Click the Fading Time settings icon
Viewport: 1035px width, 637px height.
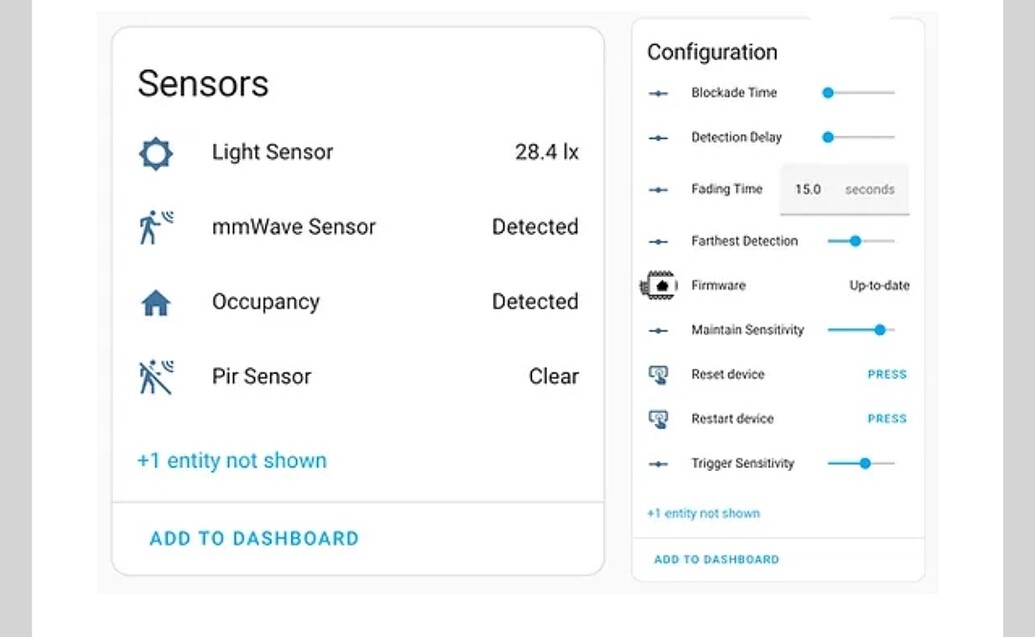[x=659, y=189]
